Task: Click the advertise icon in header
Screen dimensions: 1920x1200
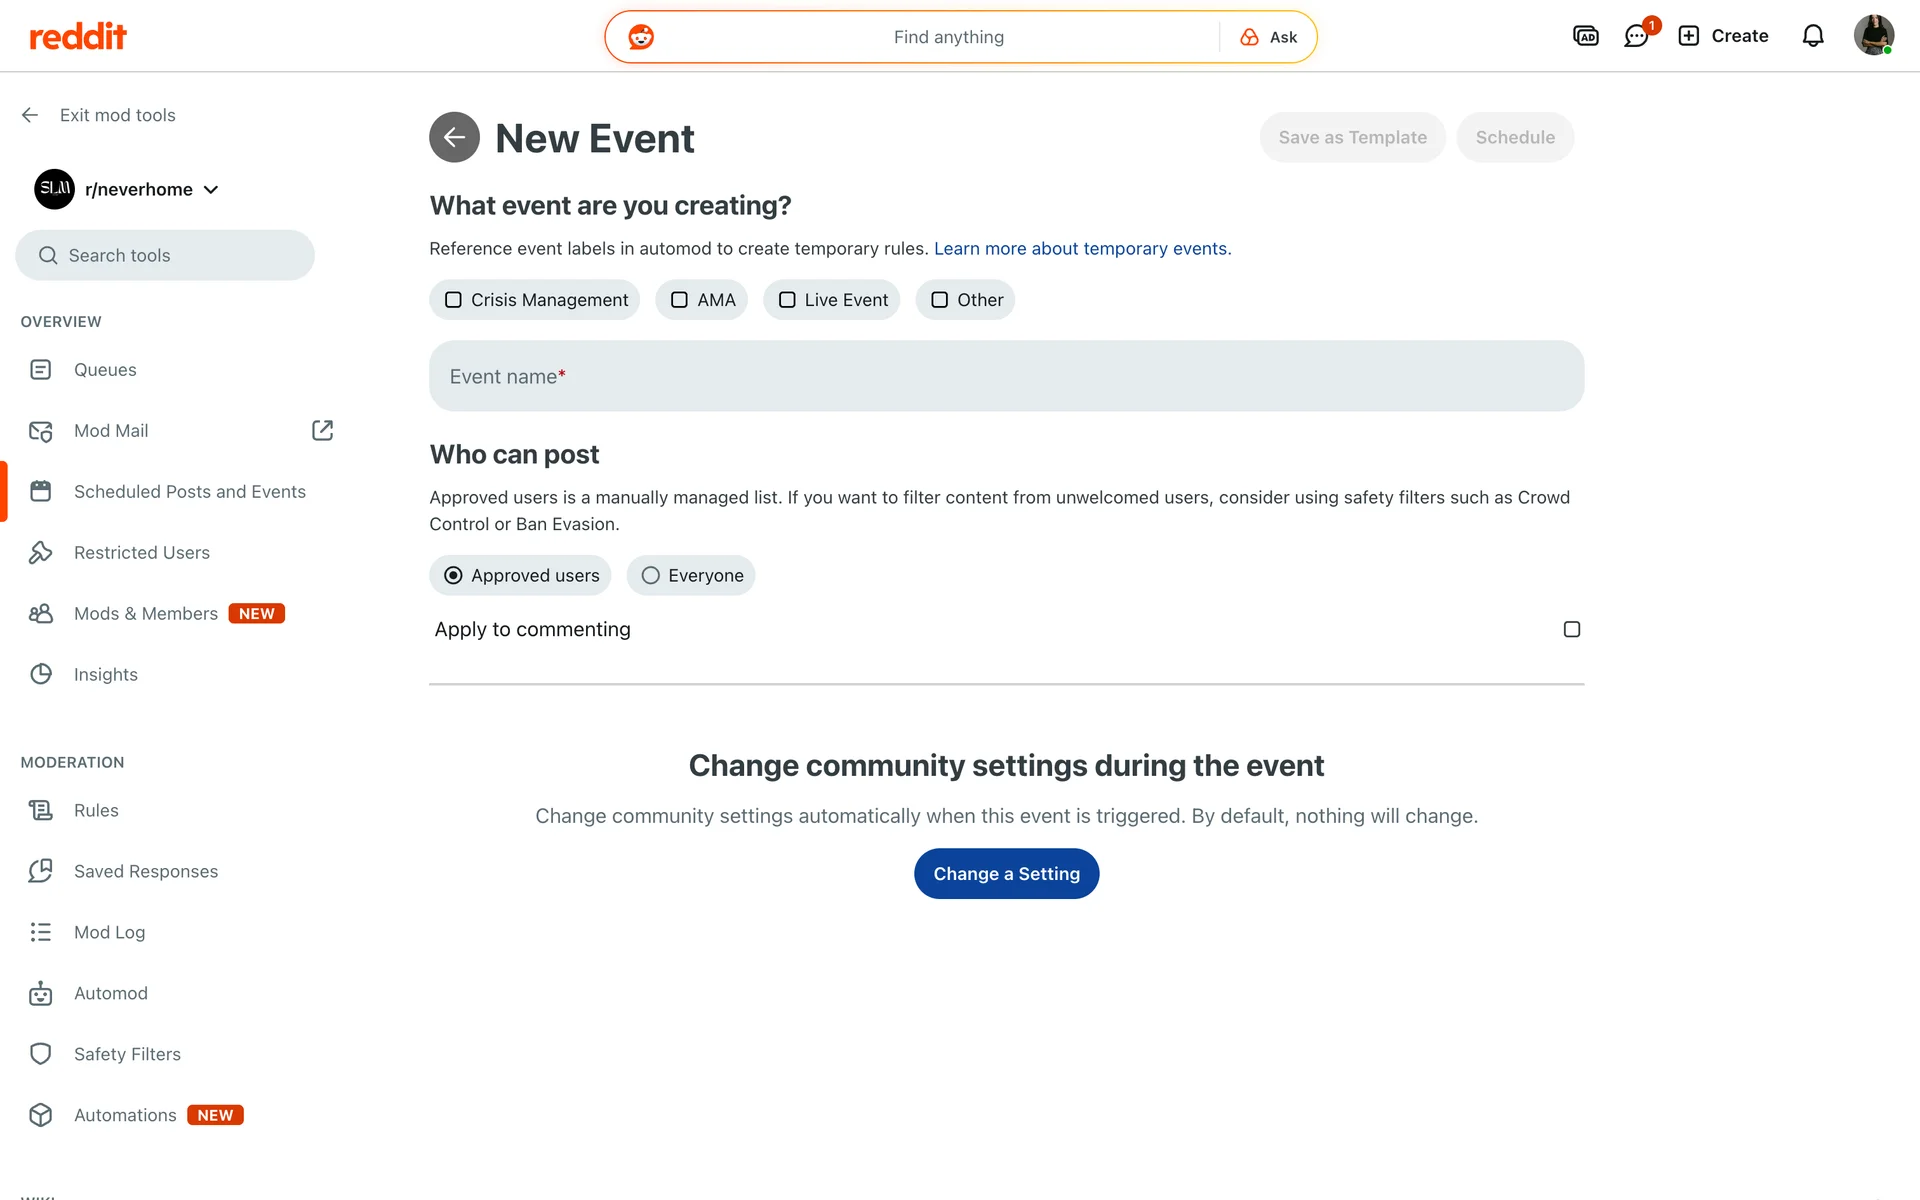Action: click(1585, 37)
